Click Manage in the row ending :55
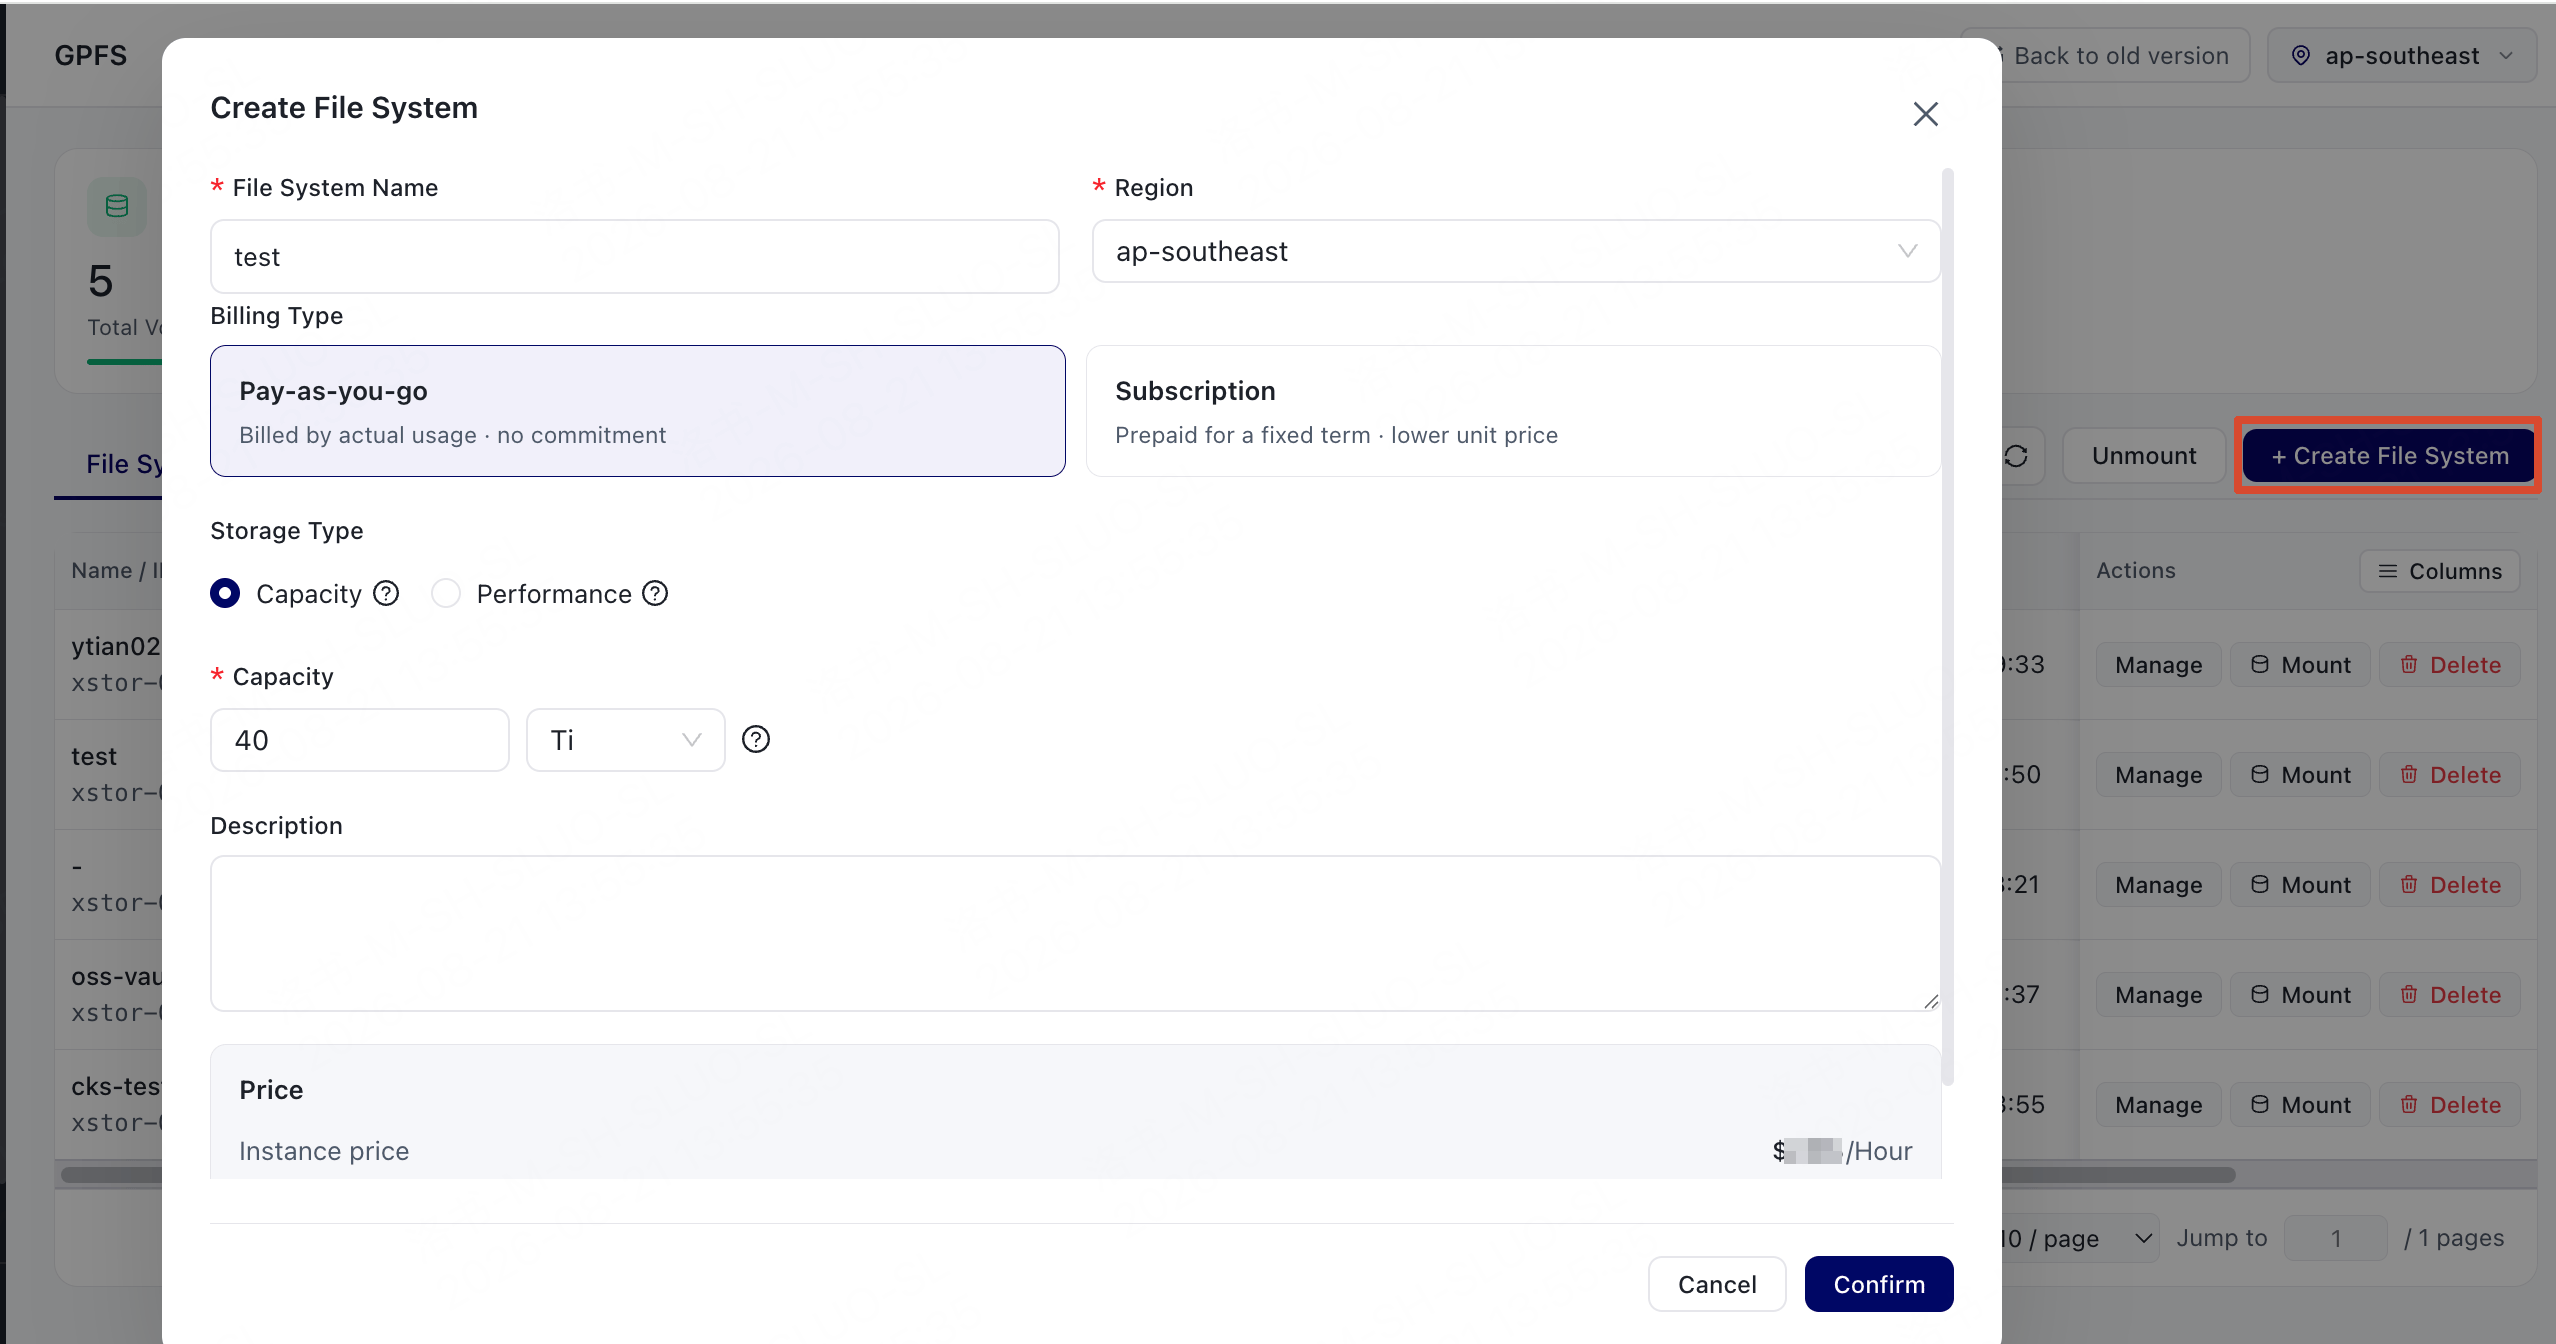The height and width of the screenshot is (1344, 2556). click(2158, 1105)
